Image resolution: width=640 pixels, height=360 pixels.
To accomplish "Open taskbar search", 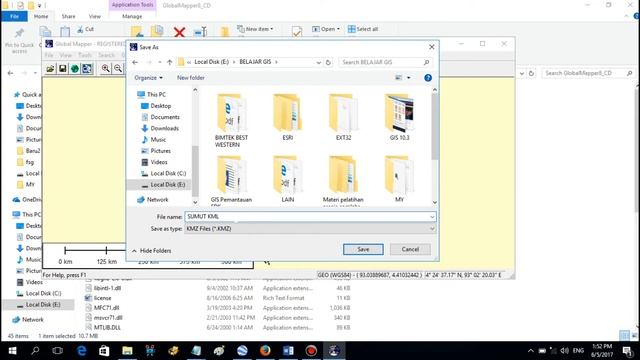I will [35, 351].
